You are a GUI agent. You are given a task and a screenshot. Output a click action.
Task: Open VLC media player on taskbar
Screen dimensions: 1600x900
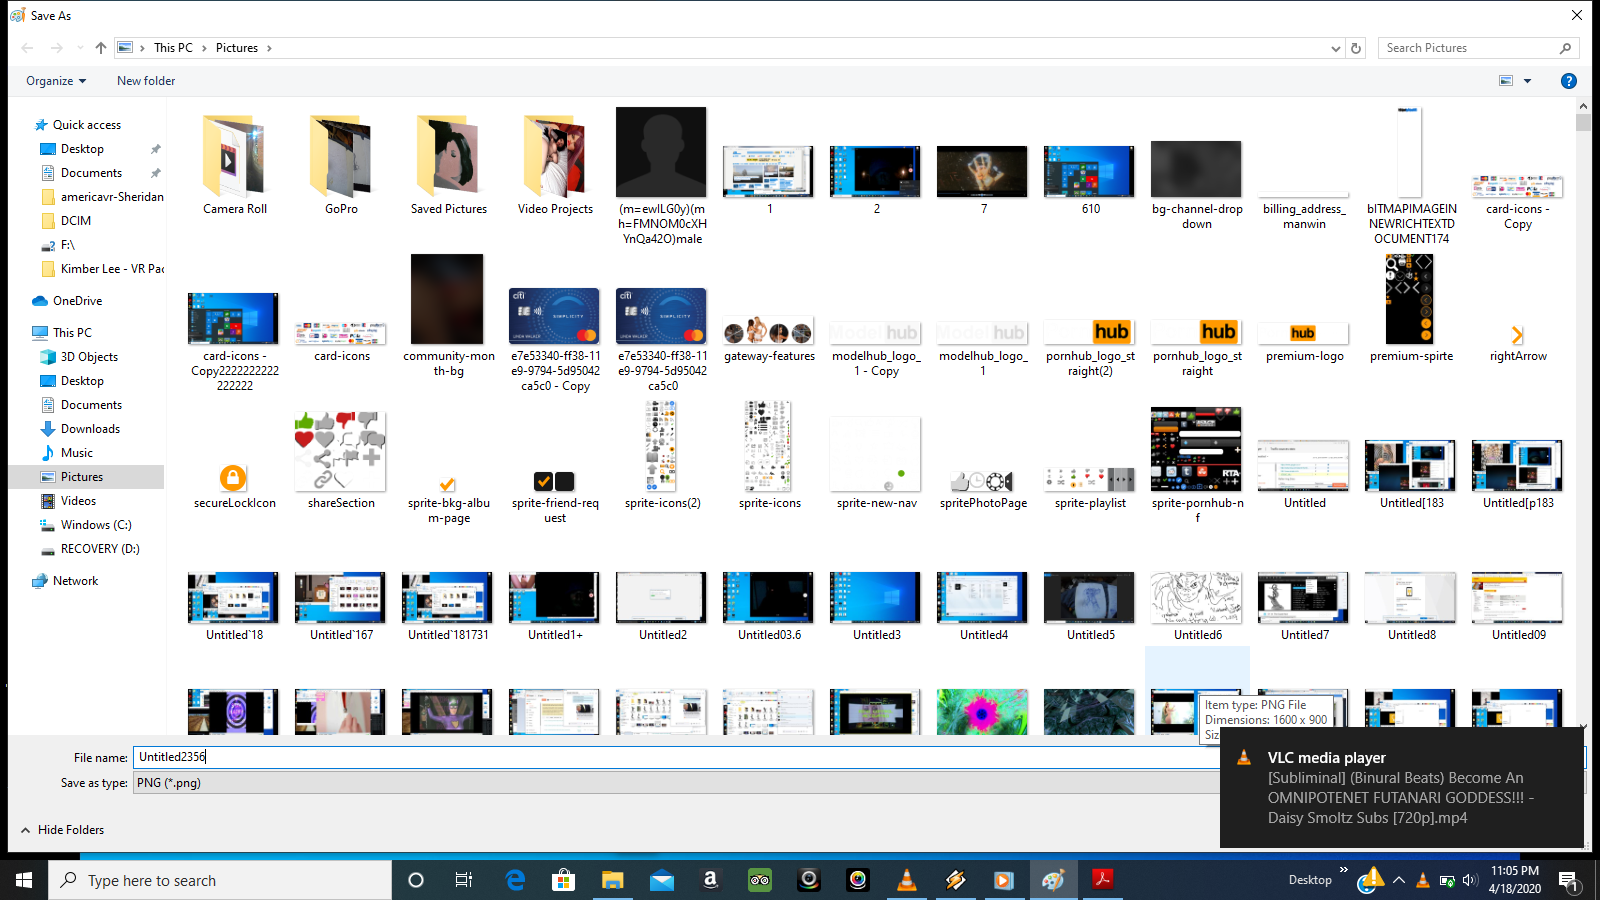coord(907,880)
